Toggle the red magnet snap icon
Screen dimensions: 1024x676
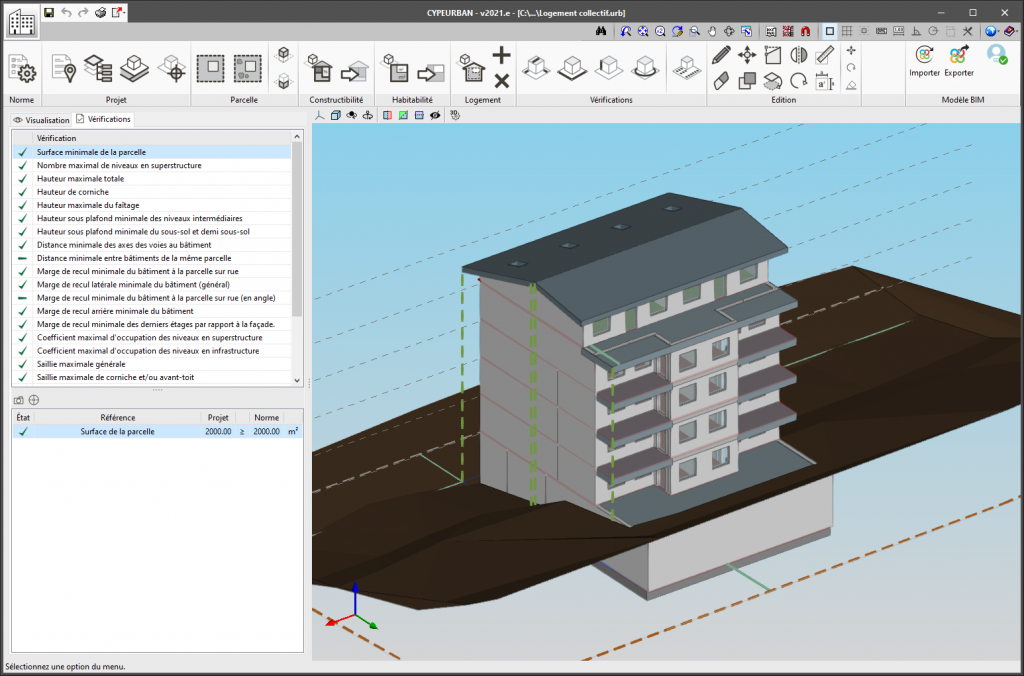pyautogui.click(x=805, y=31)
